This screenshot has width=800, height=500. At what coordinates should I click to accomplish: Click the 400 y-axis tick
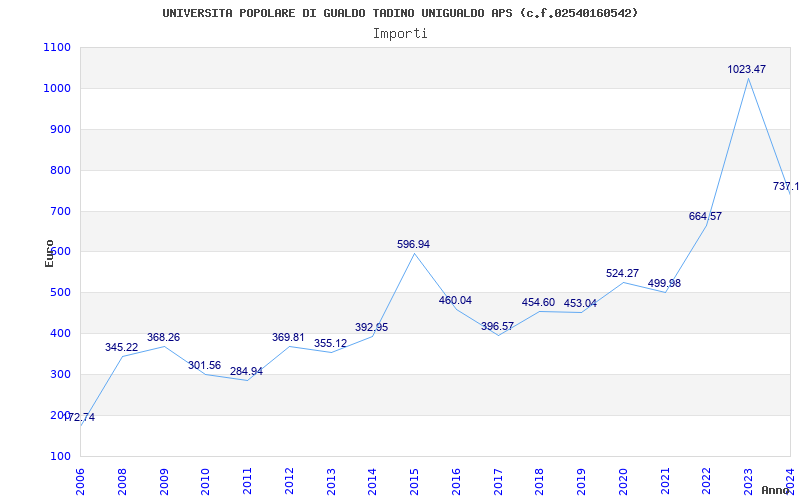click(x=60, y=334)
